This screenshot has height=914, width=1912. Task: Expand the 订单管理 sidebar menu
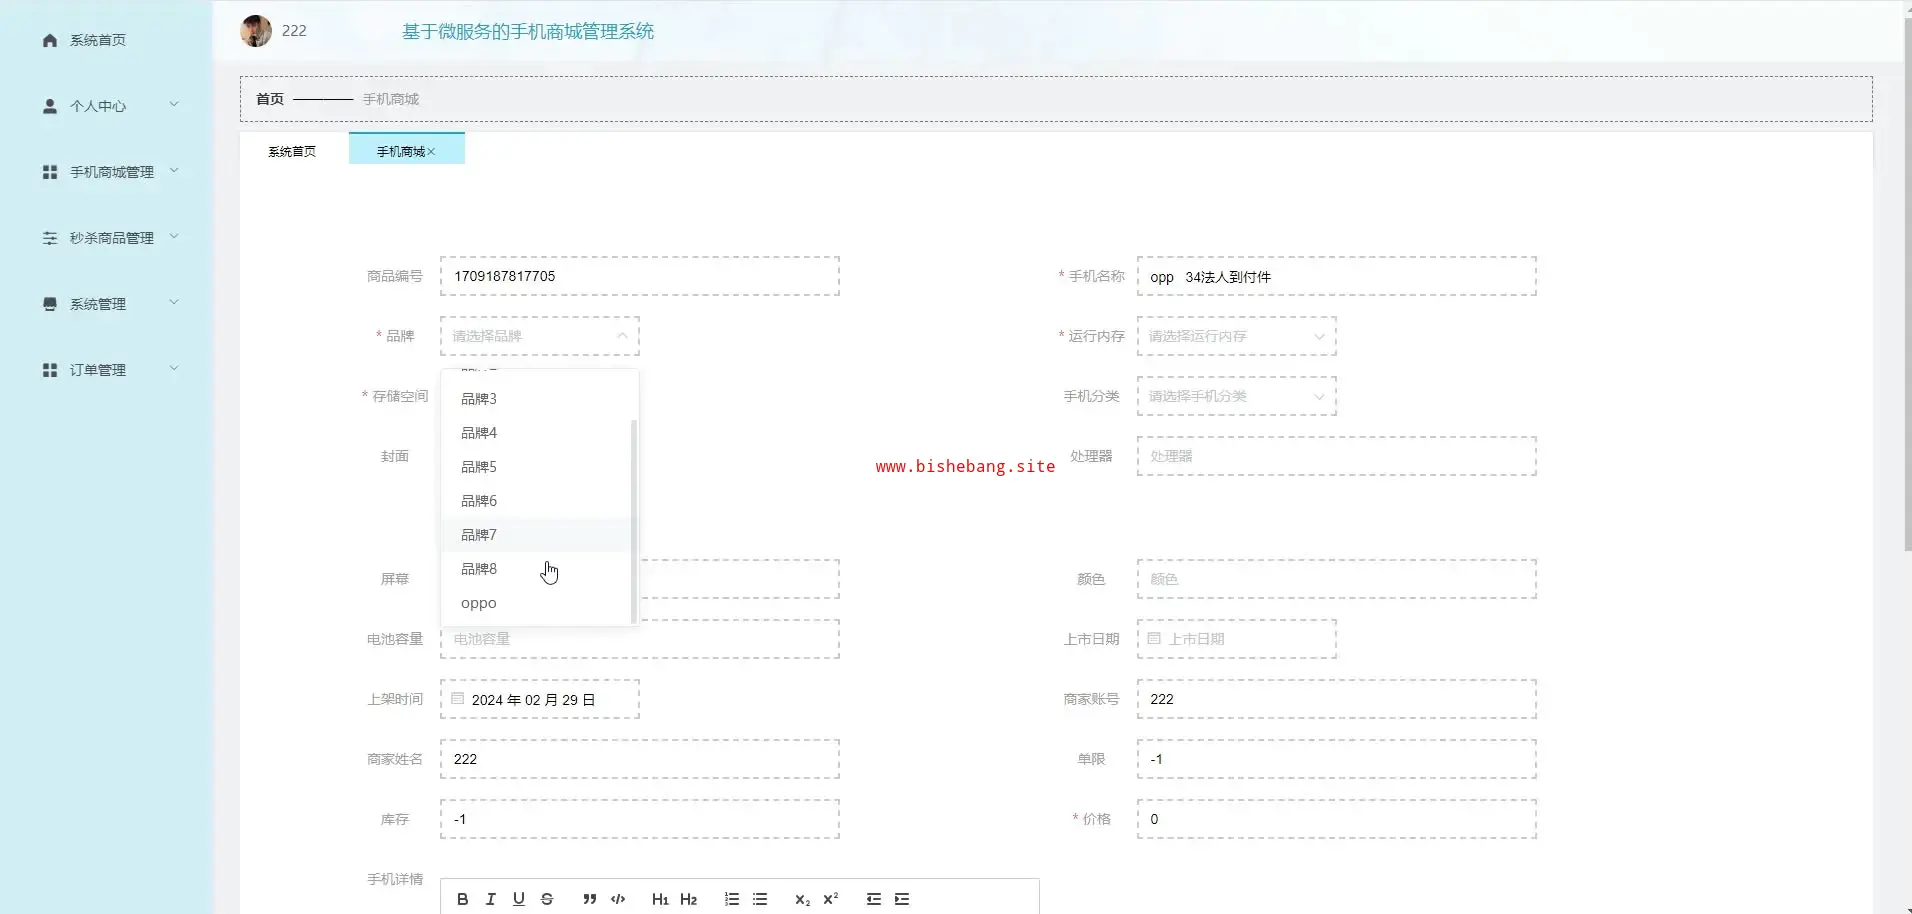coord(174,368)
